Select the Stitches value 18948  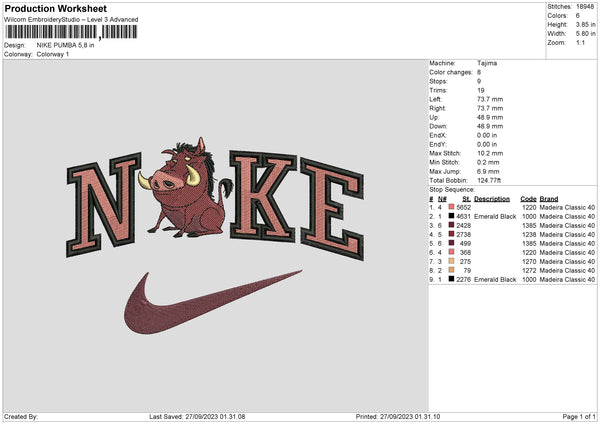[585, 7]
